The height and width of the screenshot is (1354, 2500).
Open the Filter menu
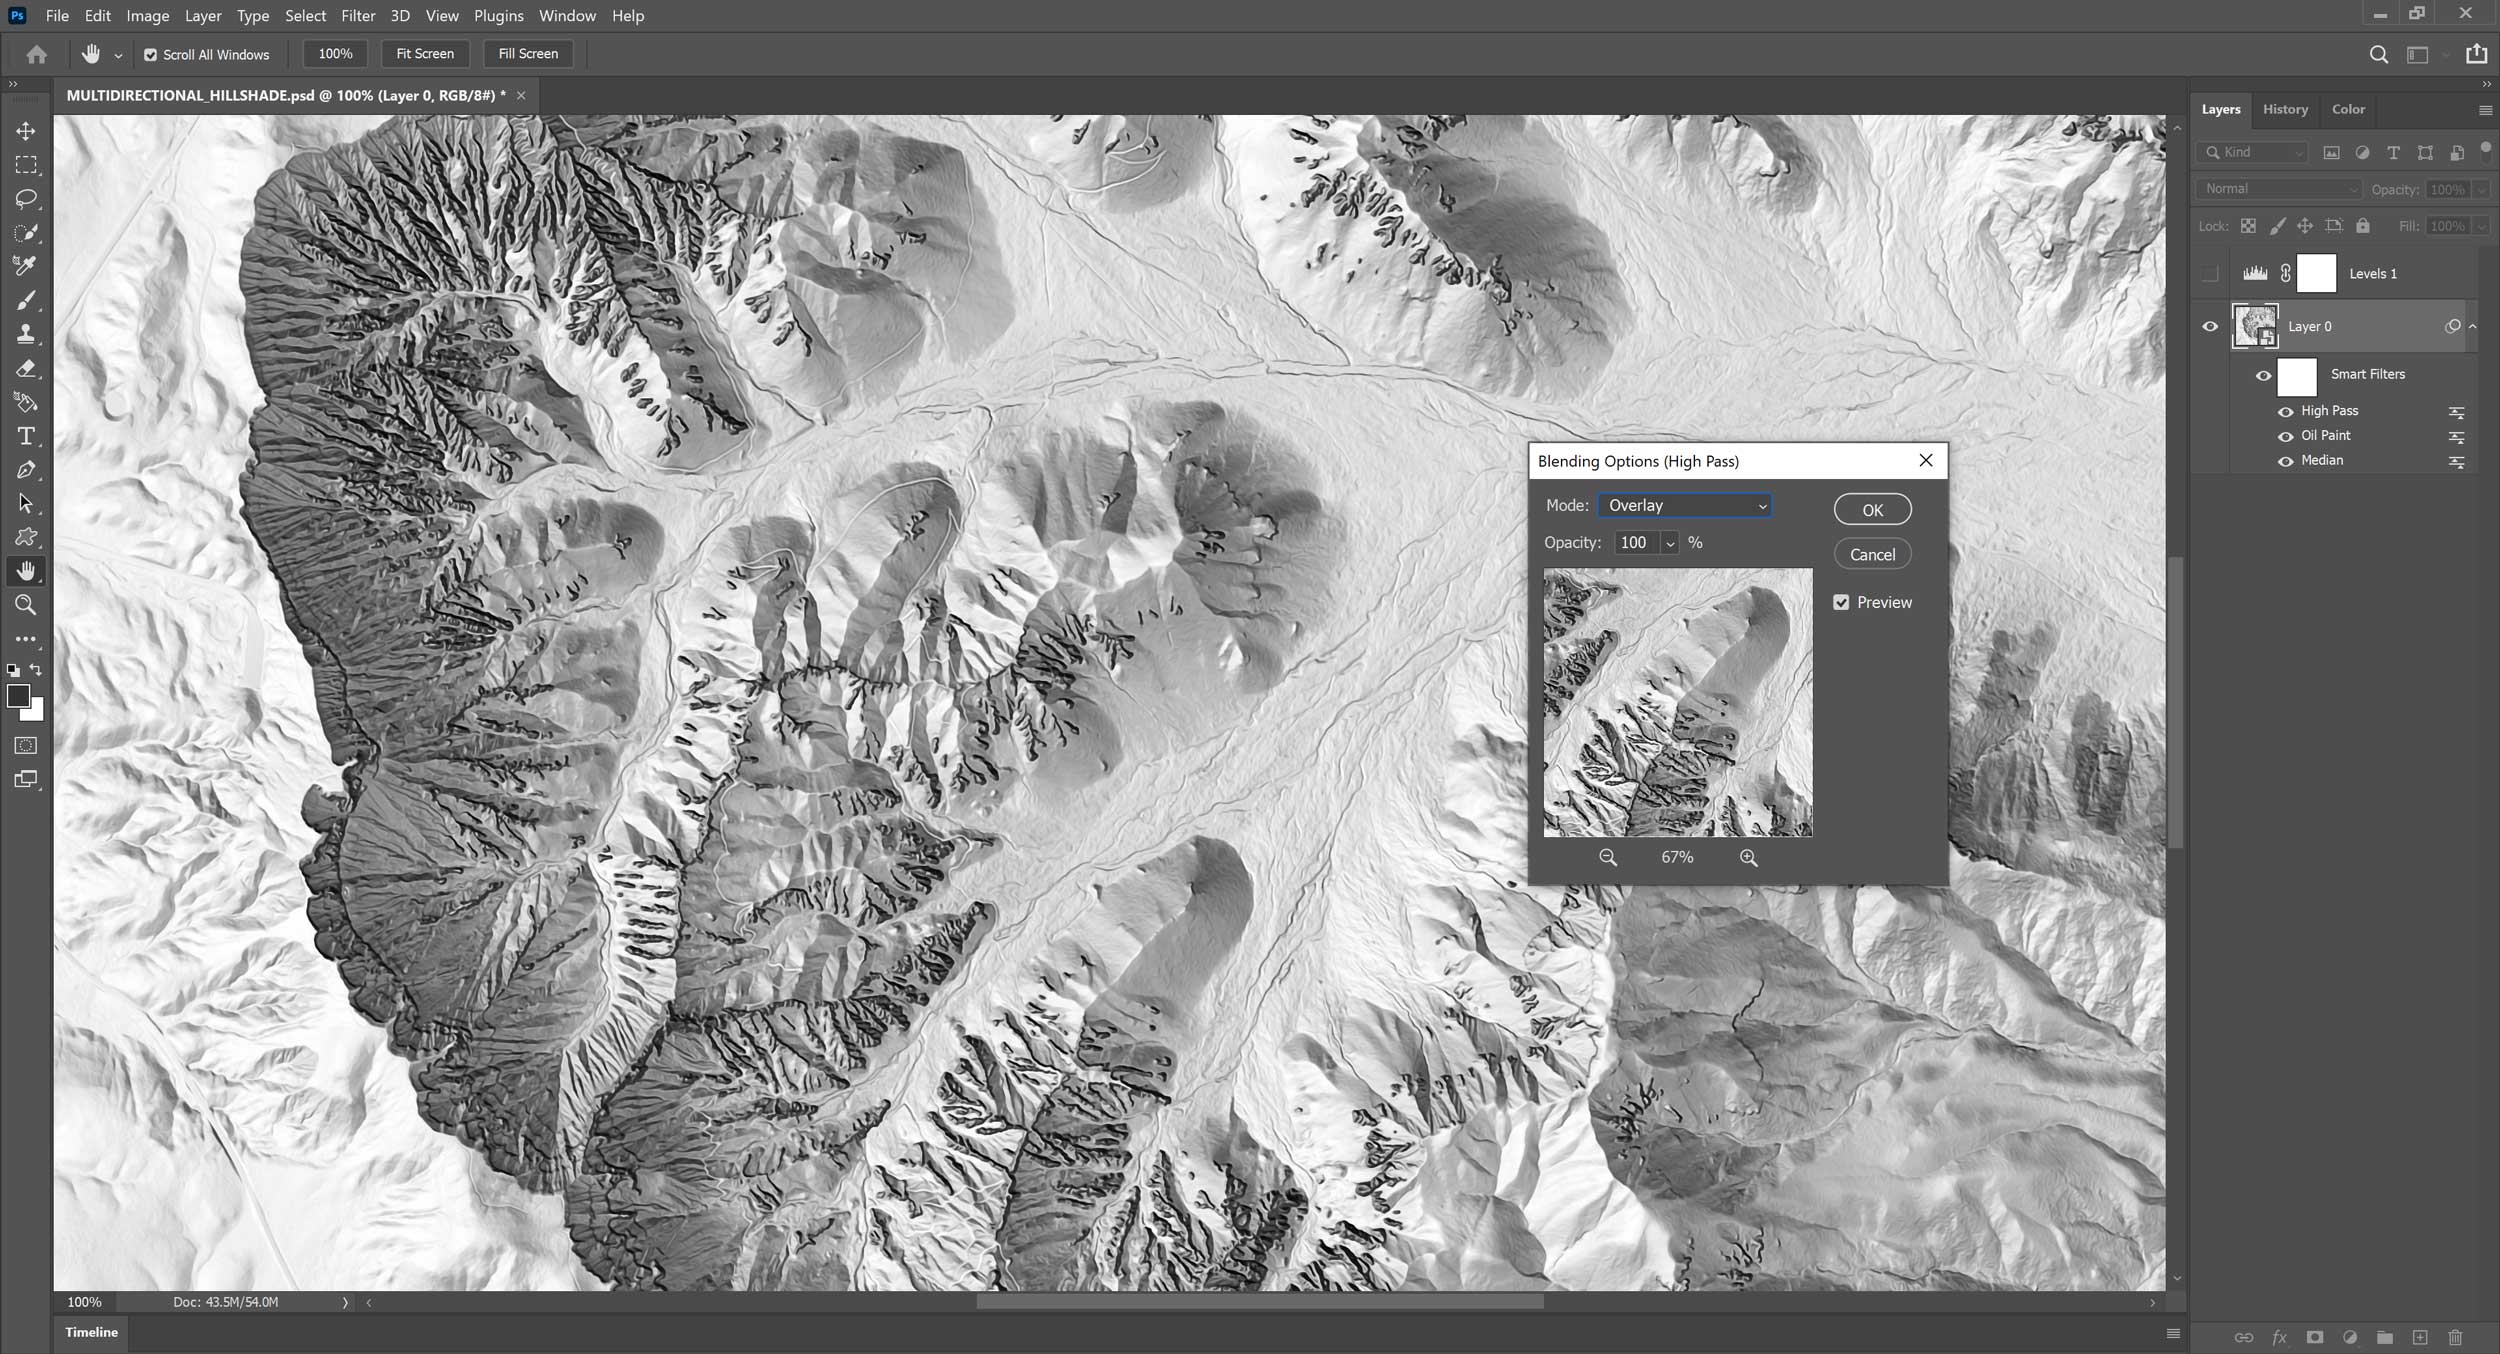click(358, 15)
